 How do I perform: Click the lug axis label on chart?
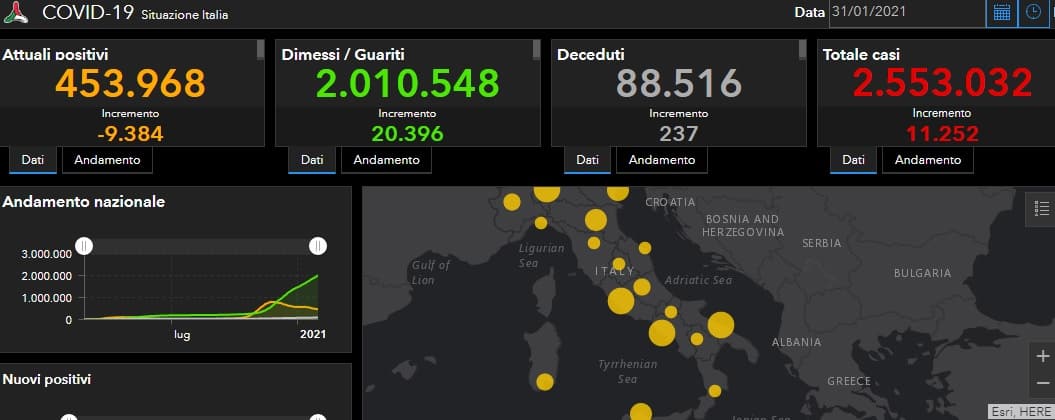click(182, 335)
